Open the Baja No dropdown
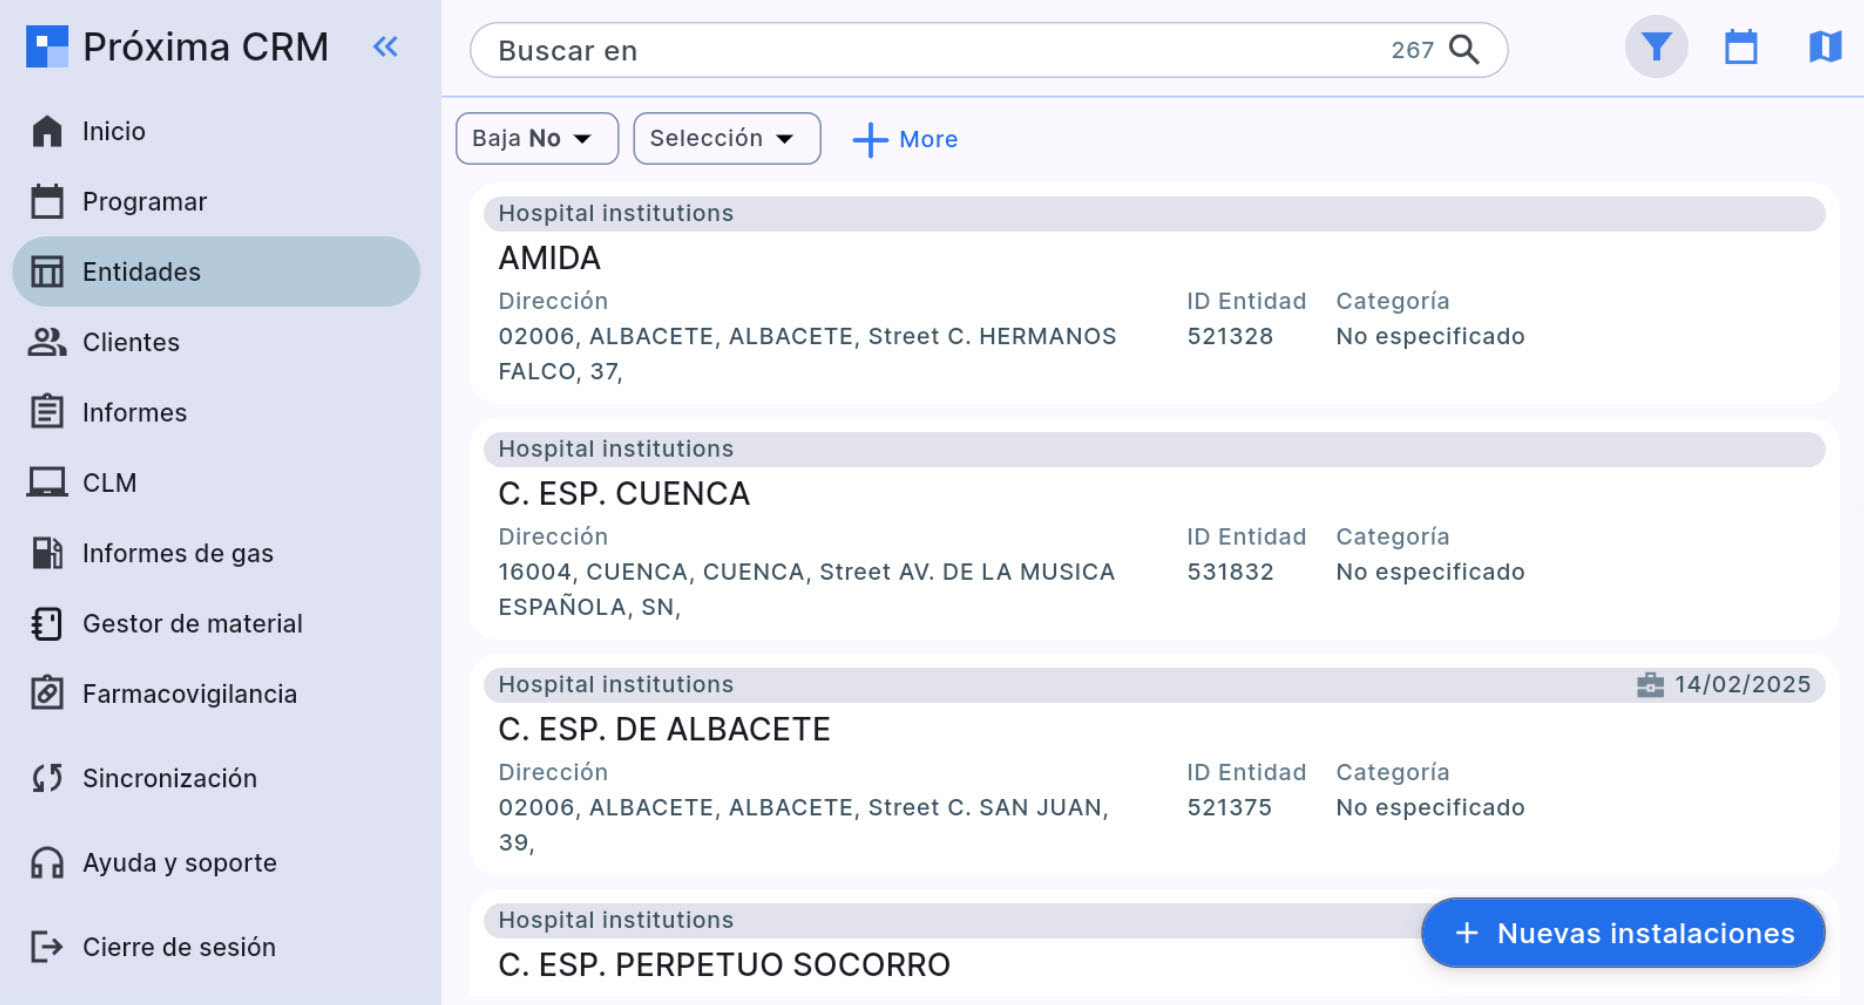 coord(536,138)
